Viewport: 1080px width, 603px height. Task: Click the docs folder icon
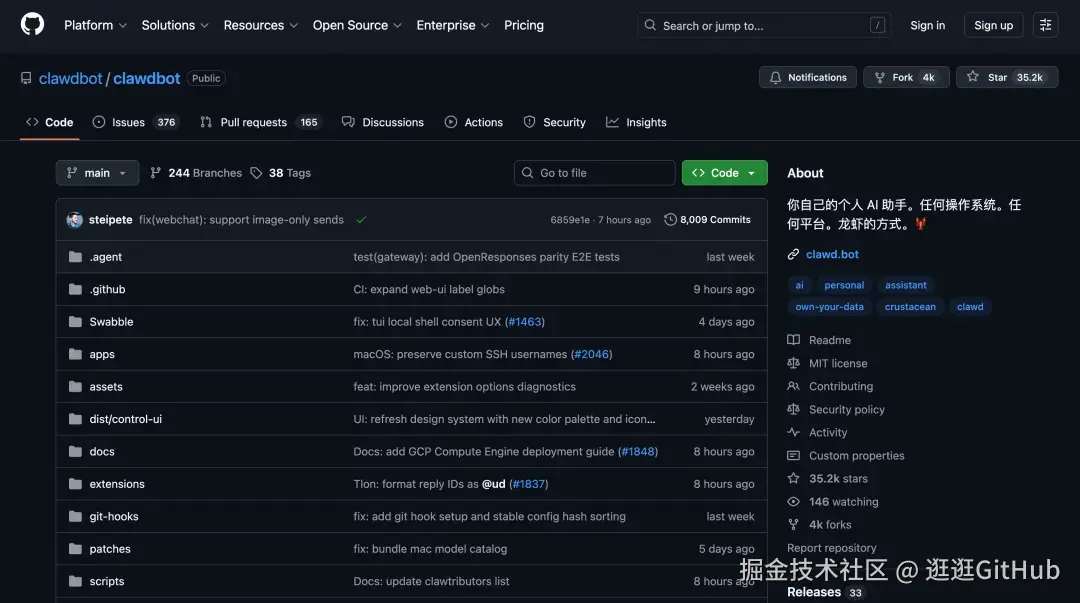75,451
